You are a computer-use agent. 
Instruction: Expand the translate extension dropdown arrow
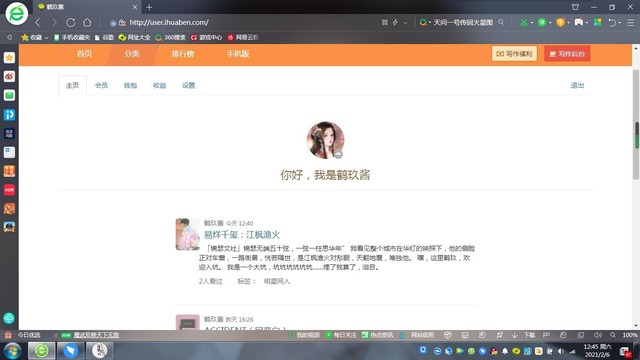[550, 23]
